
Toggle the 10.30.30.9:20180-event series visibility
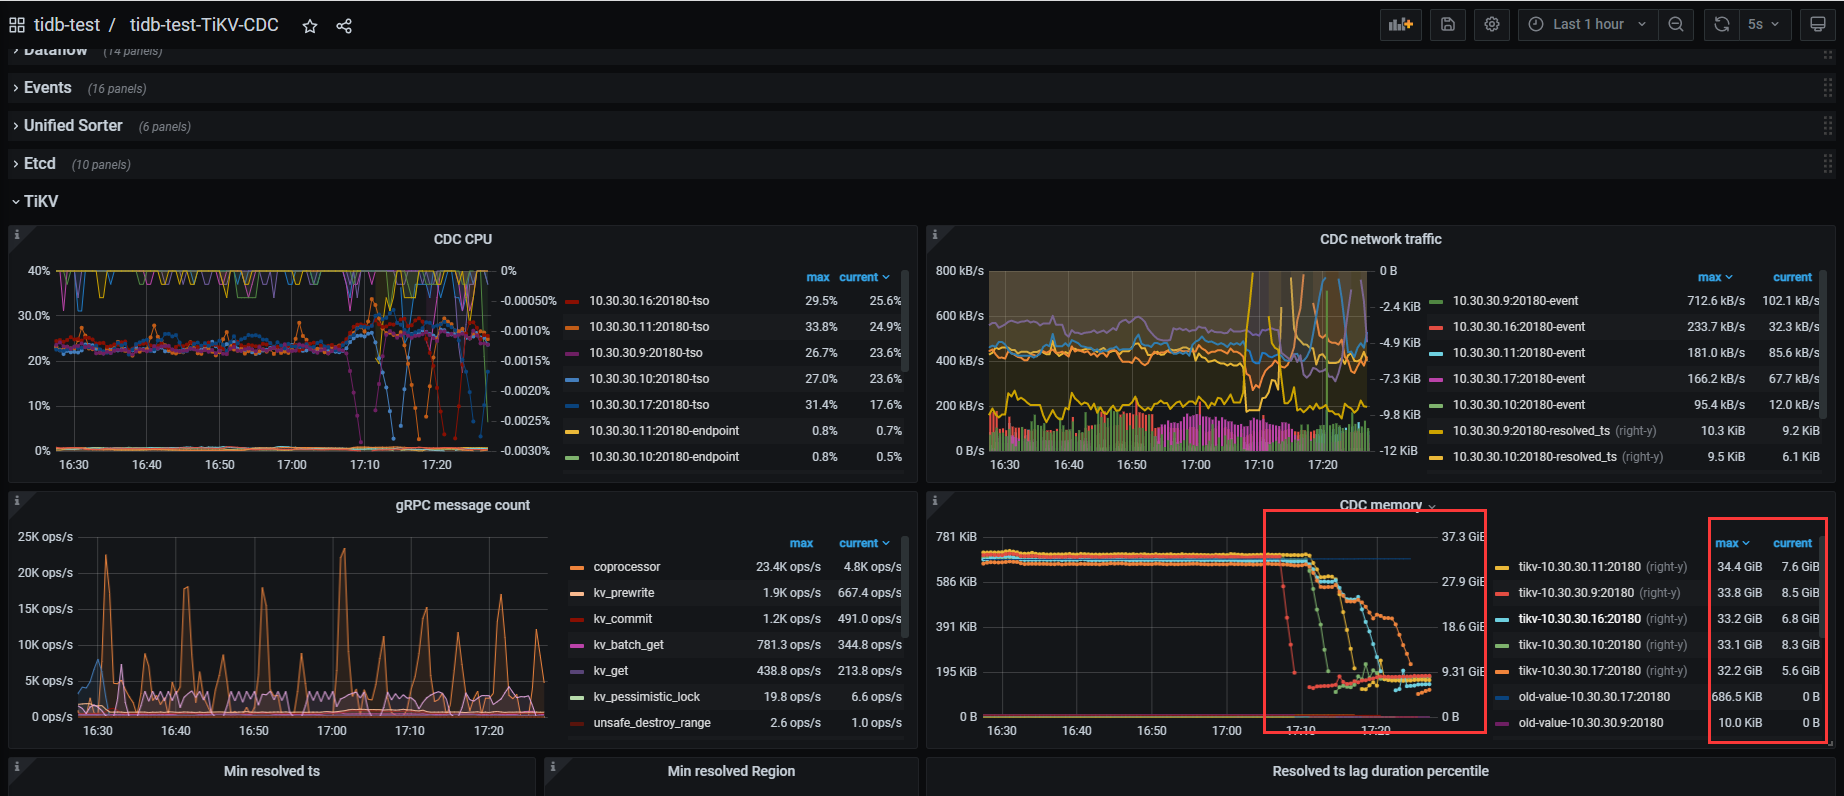(x=1515, y=301)
